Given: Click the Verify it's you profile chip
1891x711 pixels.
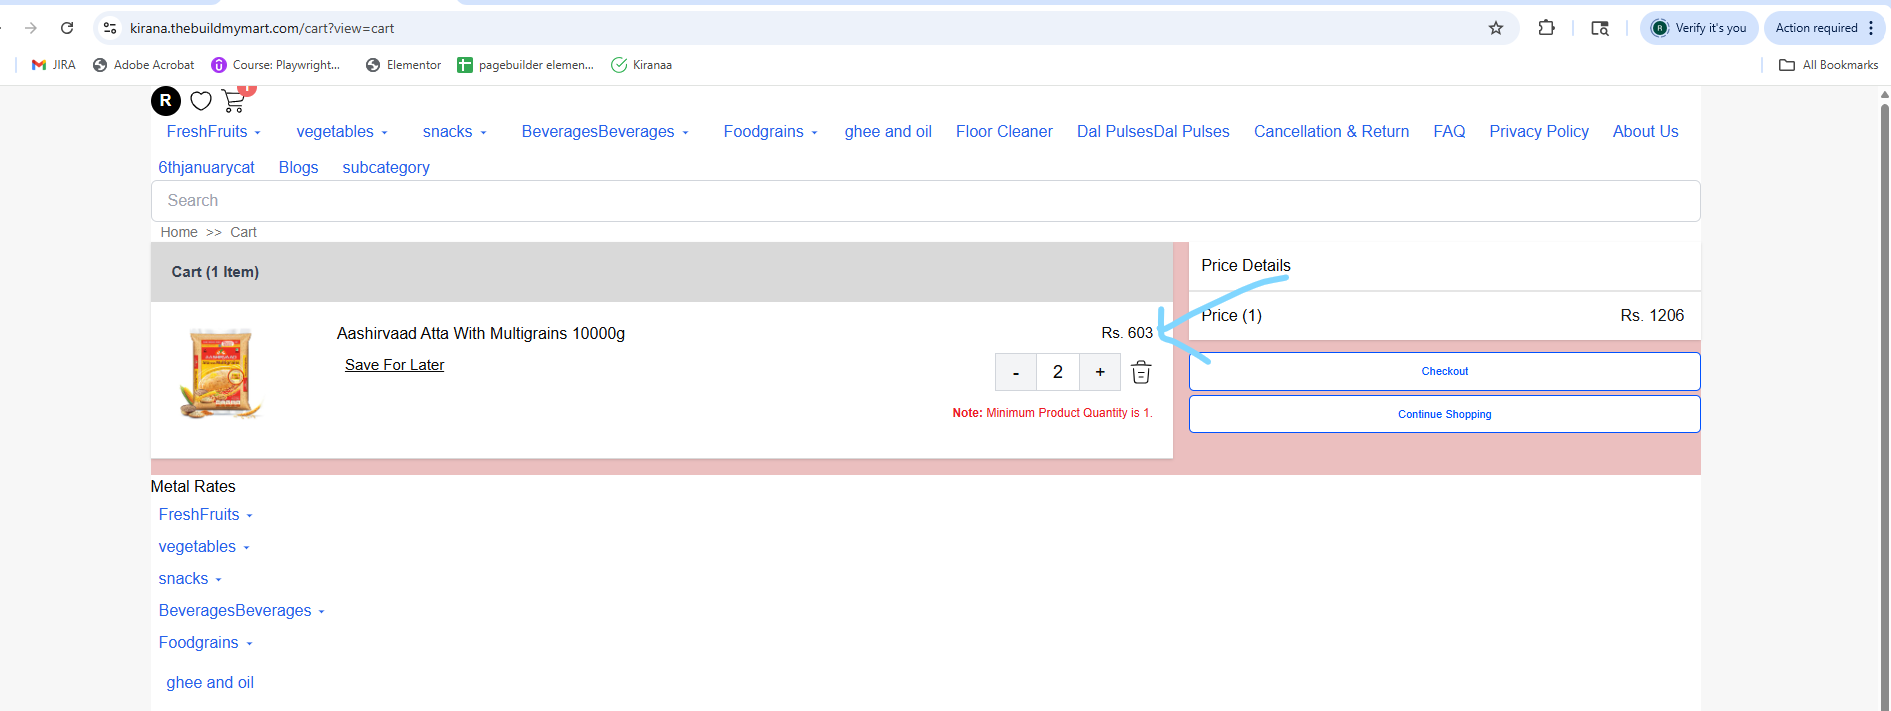Looking at the screenshot, I should [x=1699, y=28].
